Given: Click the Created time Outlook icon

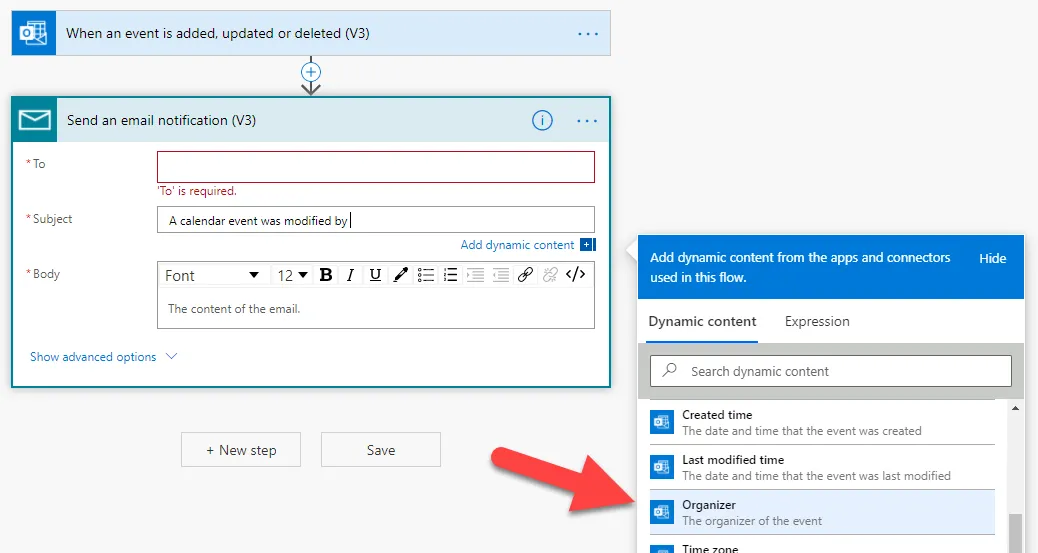Looking at the screenshot, I should click(x=661, y=422).
